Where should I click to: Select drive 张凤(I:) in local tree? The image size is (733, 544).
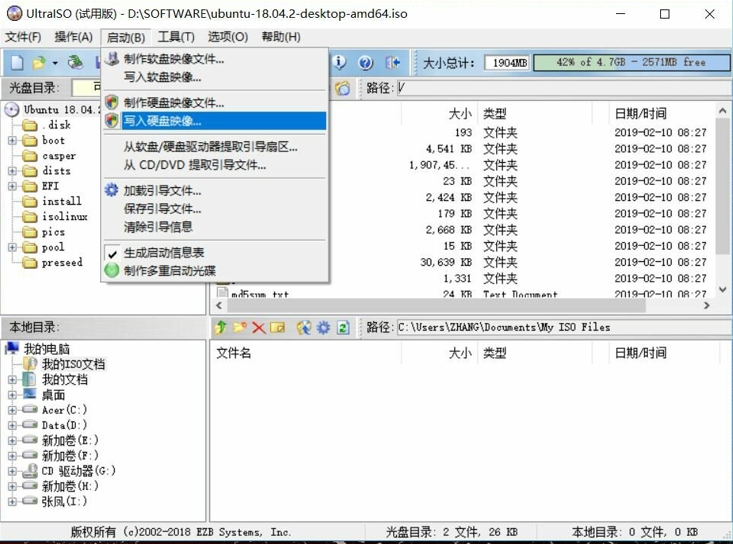coord(64,501)
